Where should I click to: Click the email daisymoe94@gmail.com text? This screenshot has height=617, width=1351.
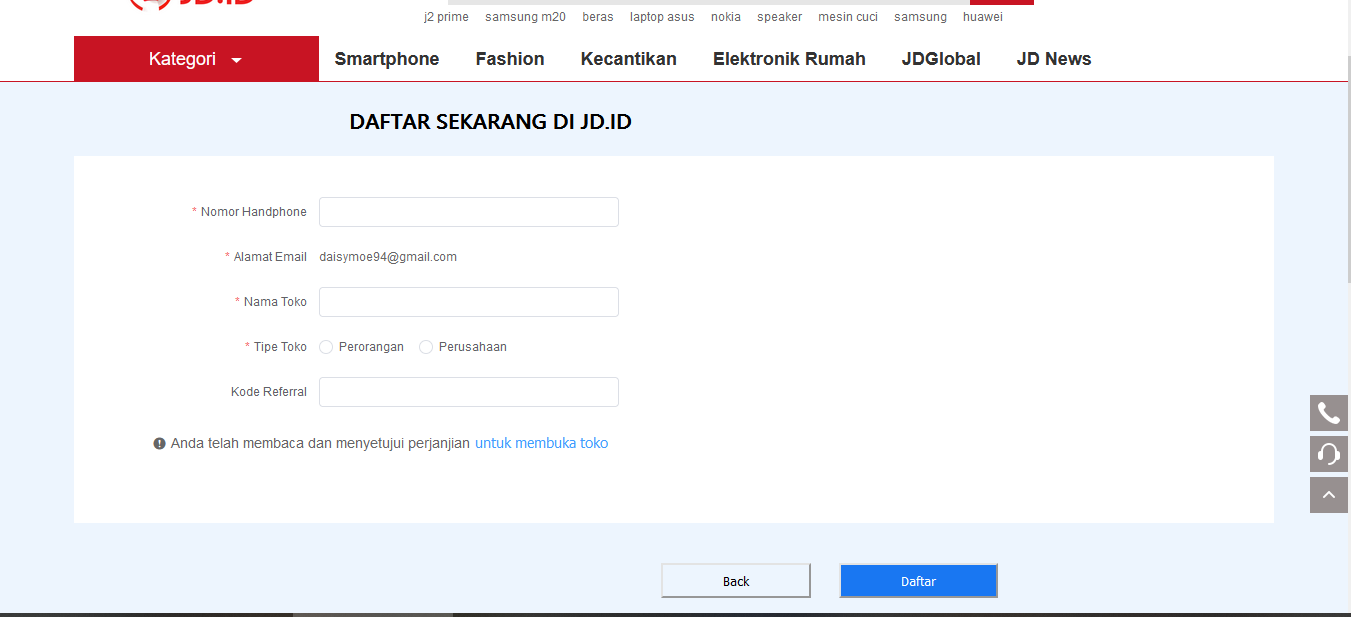pos(388,257)
